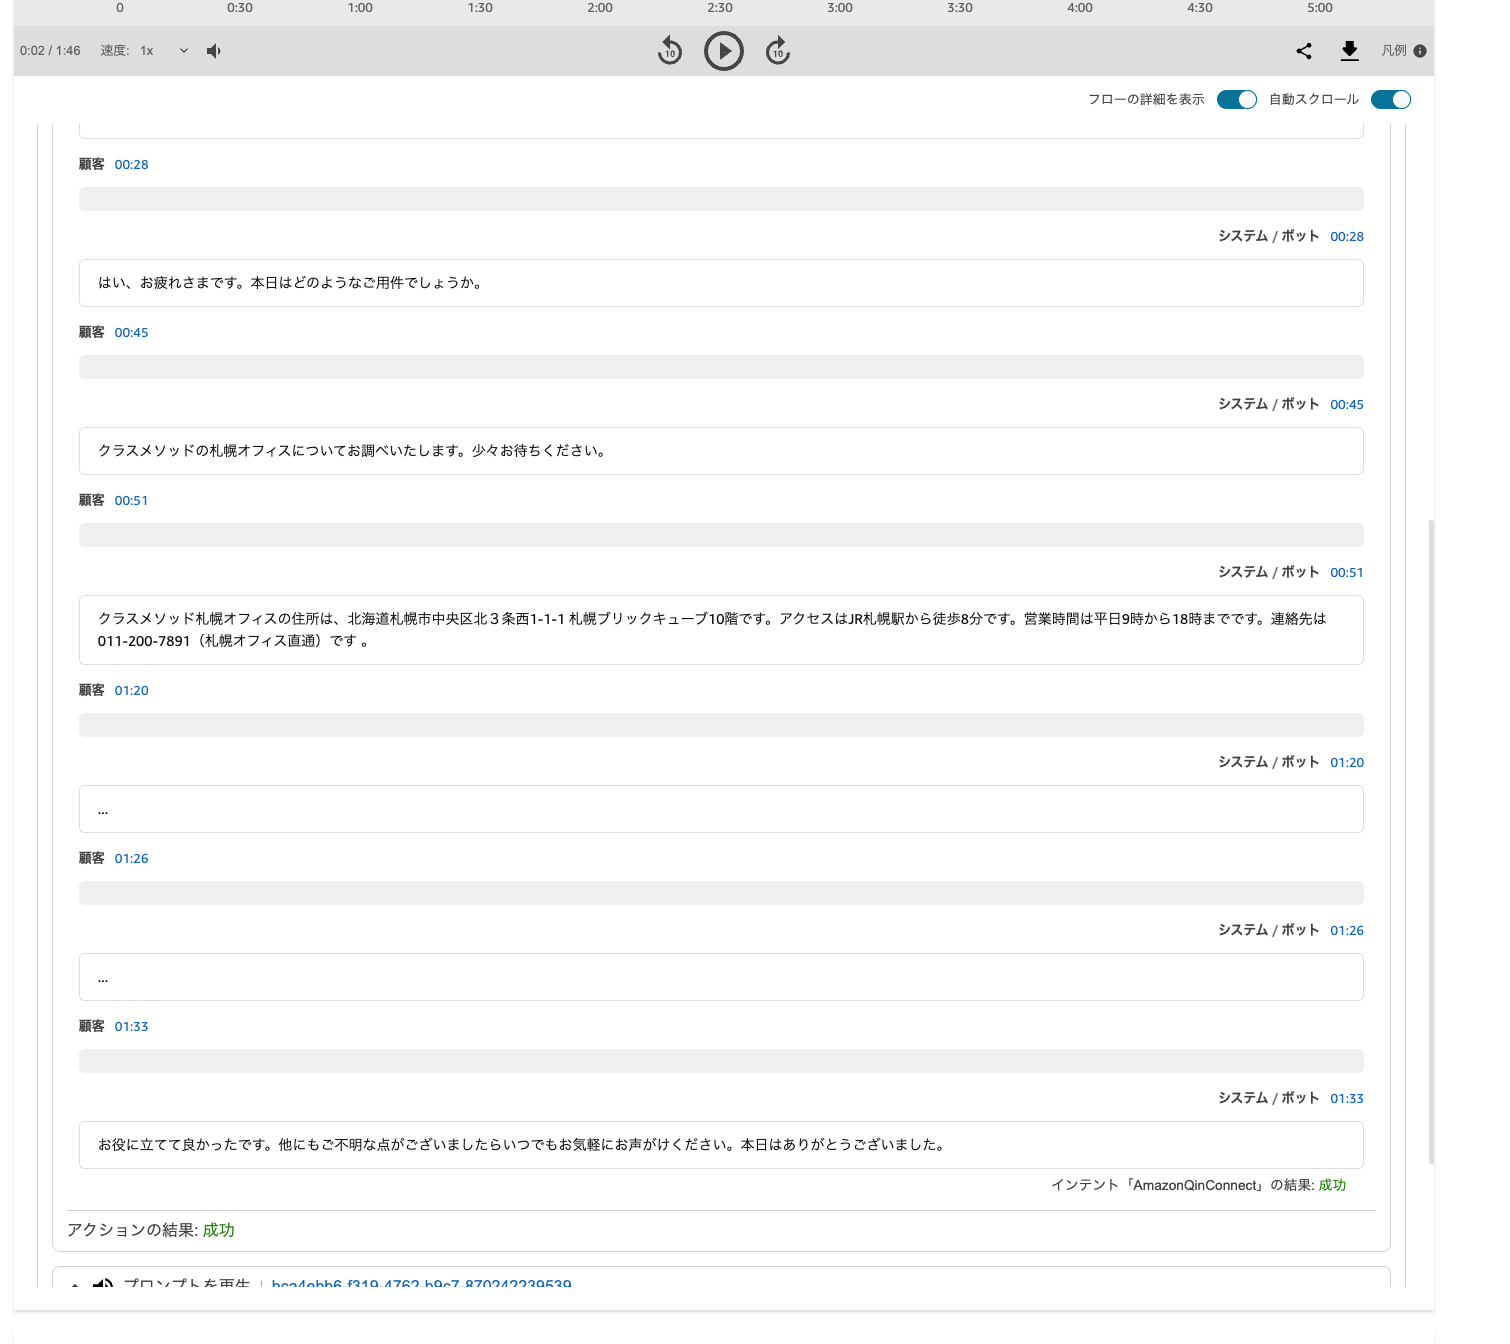This screenshot has height=1344, width=1510.
Task: Turn off 自動スクロール auto-scroll
Action: pyautogui.click(x=1391, y=99)
